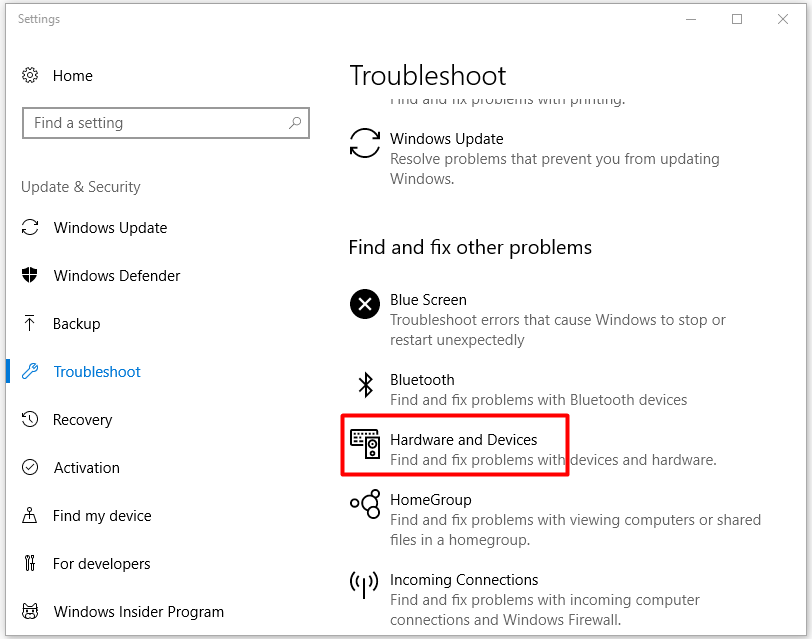Screen dimensions: 812x639
Task: Click the Incoming Connections antenna icon
Action: click(x=365, y=584)
